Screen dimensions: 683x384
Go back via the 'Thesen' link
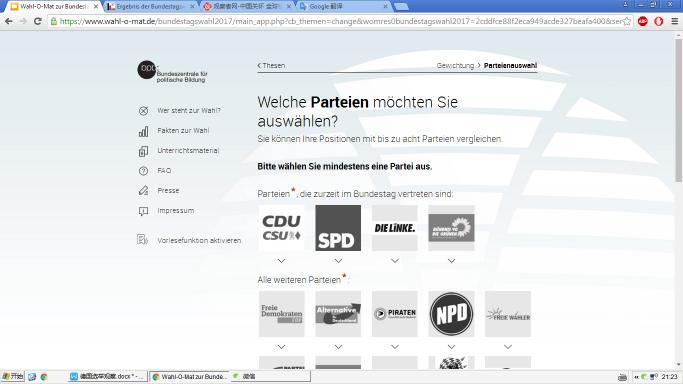coord(271,66)
